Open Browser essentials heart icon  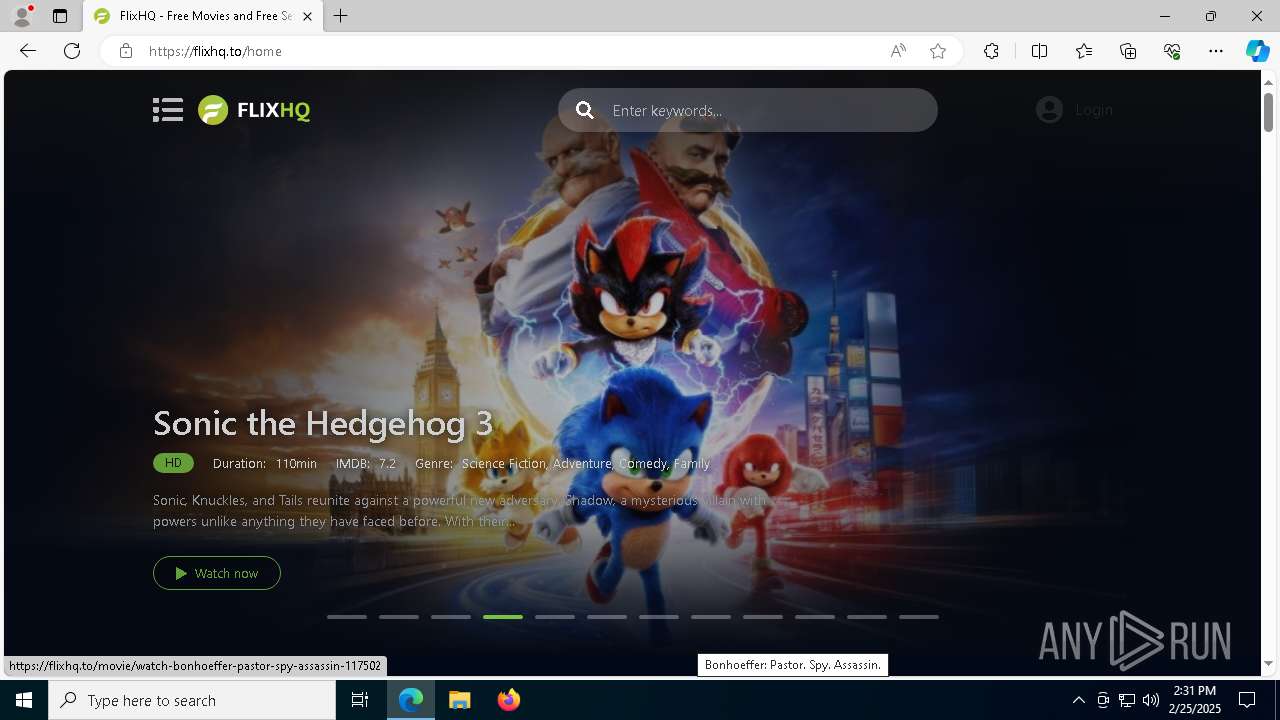pyautogui.click(x=1172, y=51)
